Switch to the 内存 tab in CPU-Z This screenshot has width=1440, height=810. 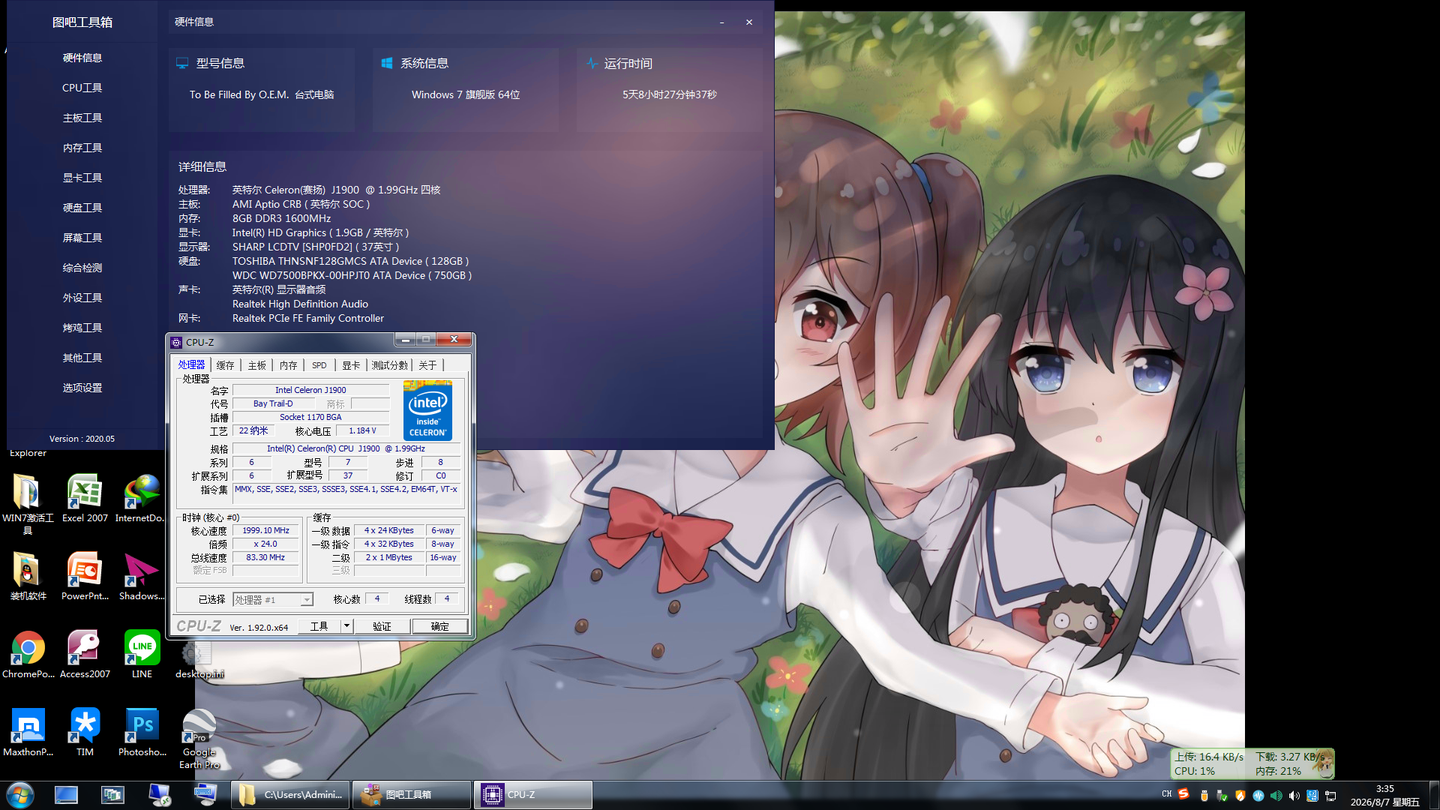click(288, 365)
